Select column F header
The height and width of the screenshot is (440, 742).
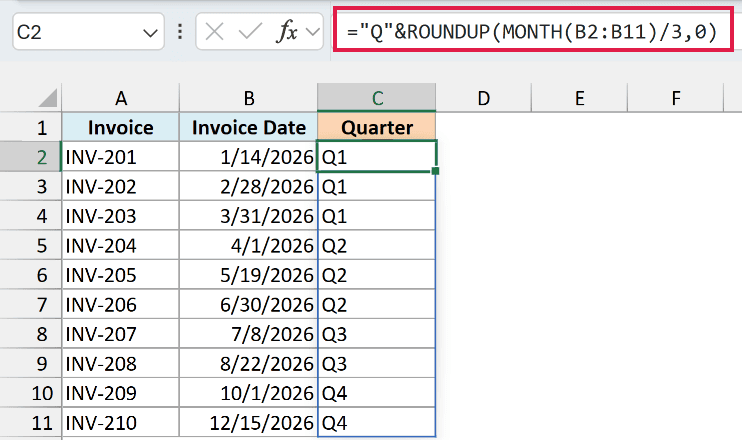[676, 98]
